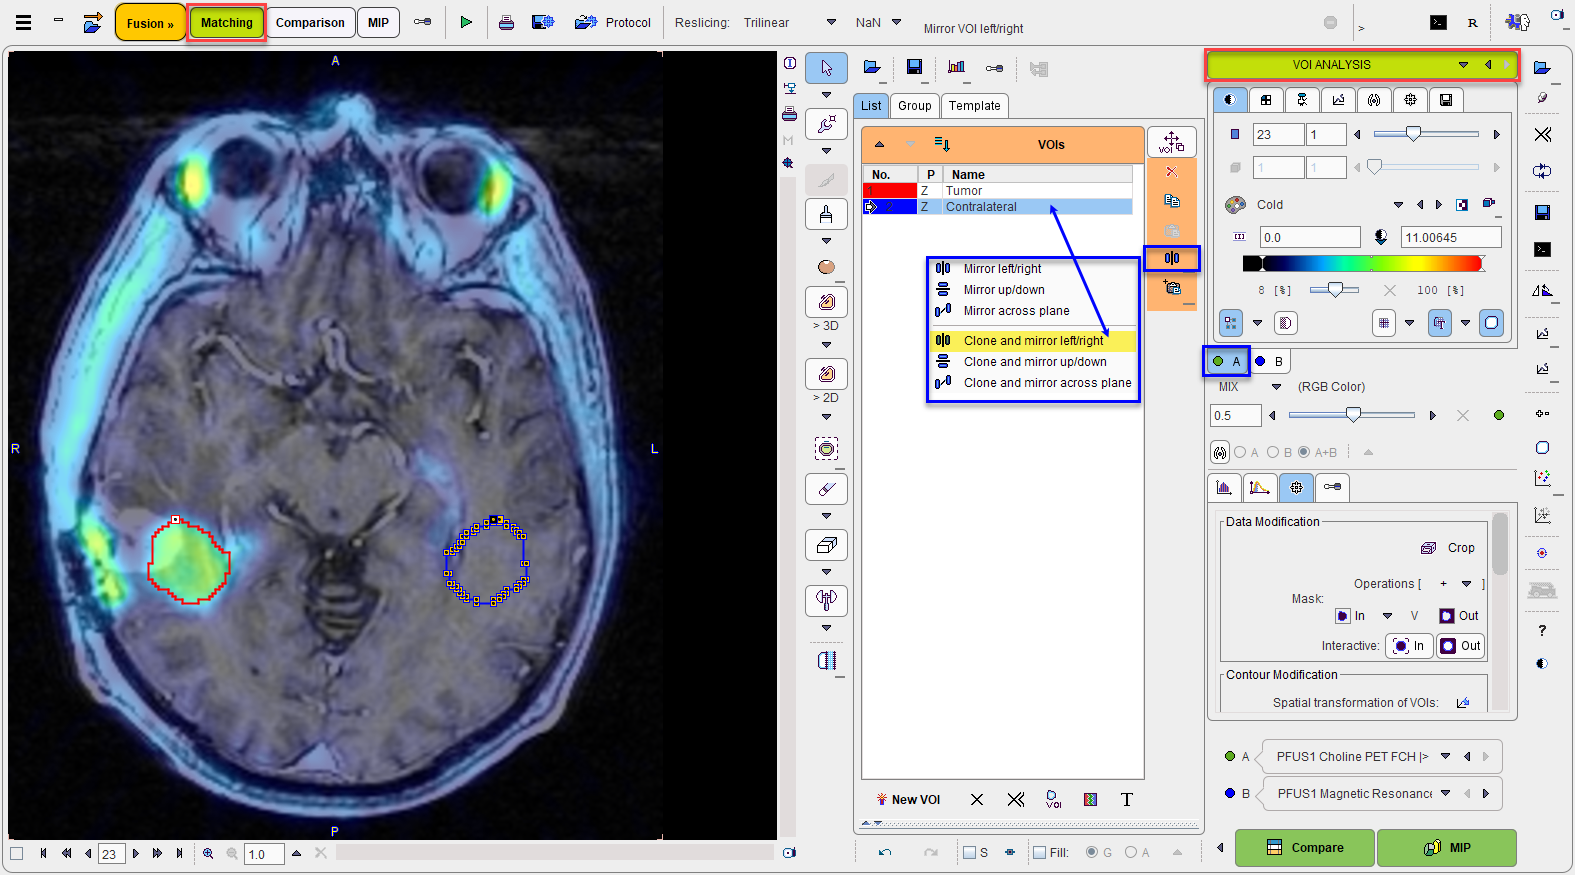1575x875 pixels.
Task: Click the undo arrow icon
Action: click(x=885, y=853)
